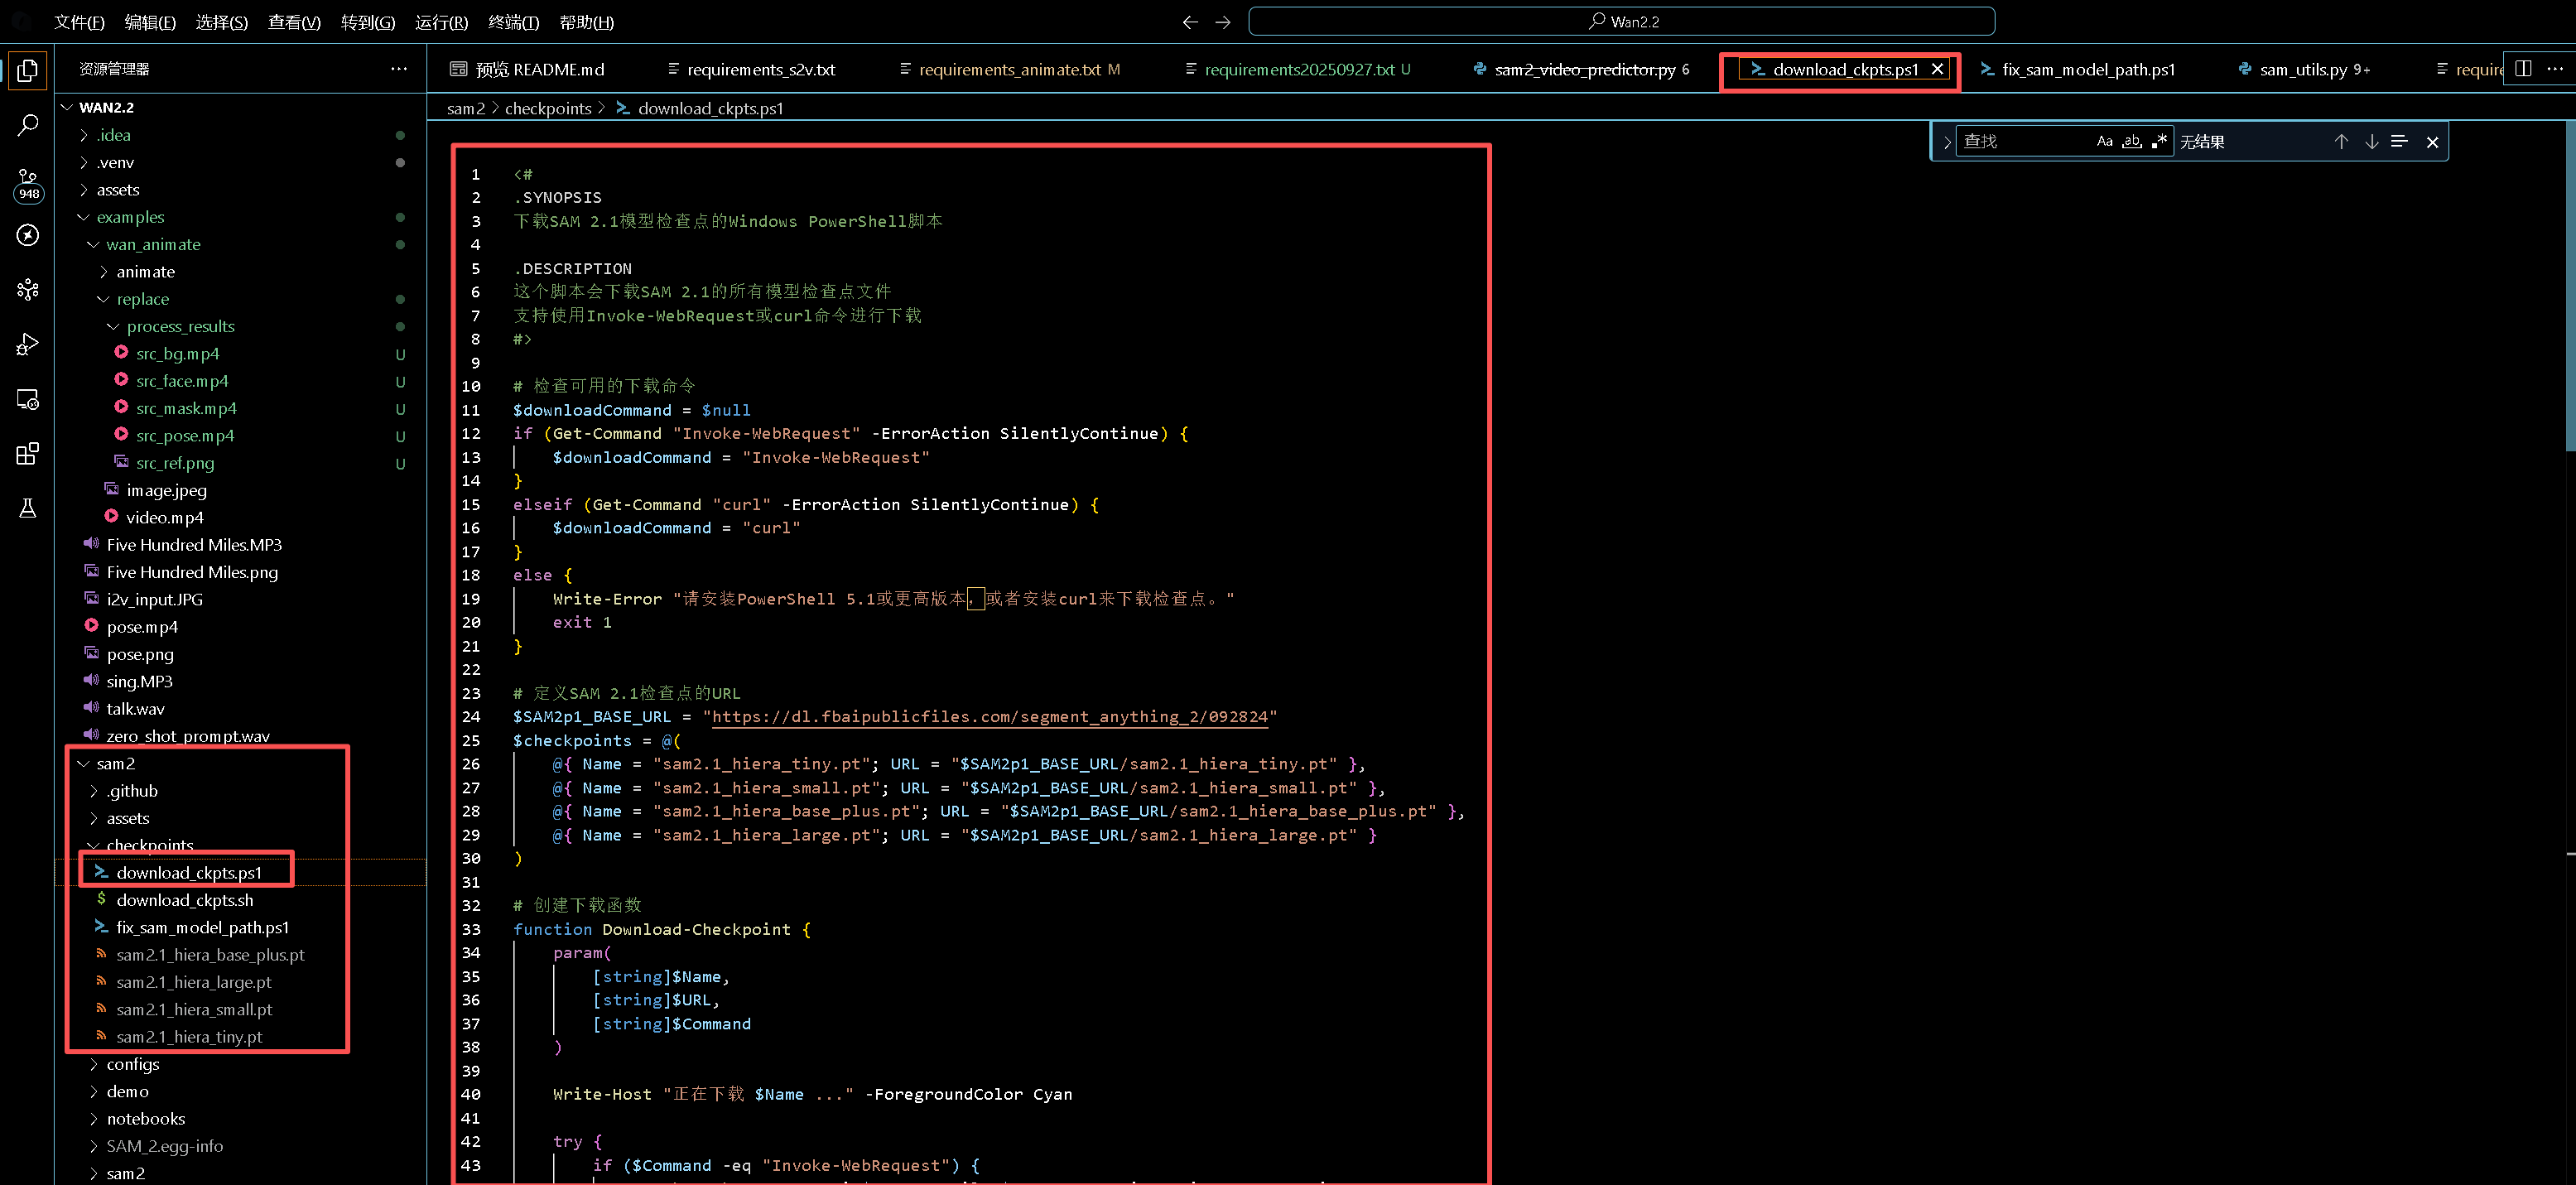This screenshot has width=2576, height=1185.
Task: Split the editor using top-right icon
Action: (x=2522, y=69)
